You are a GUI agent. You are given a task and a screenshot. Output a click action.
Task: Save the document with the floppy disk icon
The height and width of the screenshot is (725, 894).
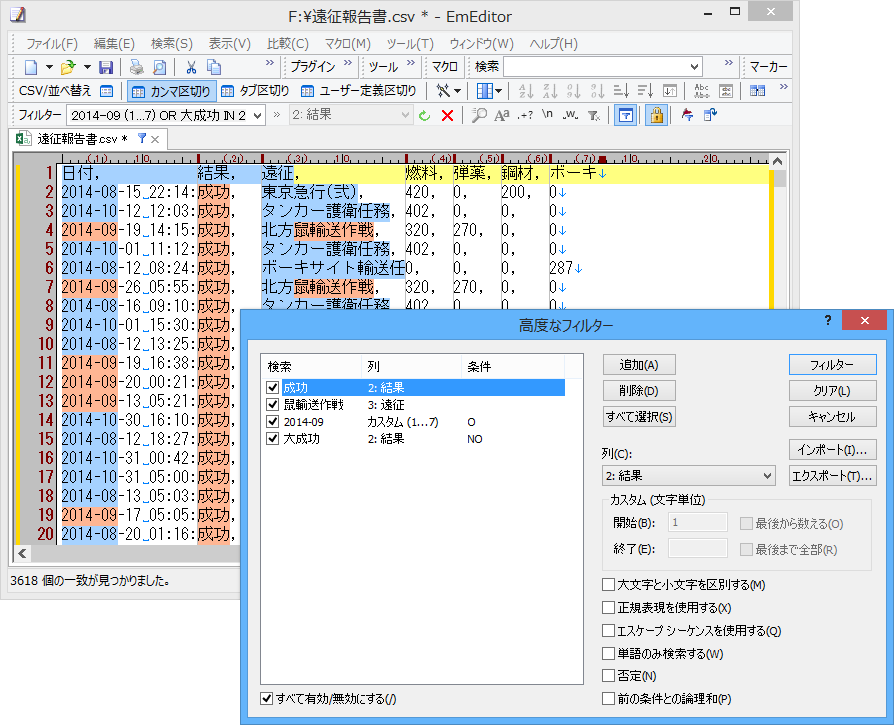click(x=106, y=67)
